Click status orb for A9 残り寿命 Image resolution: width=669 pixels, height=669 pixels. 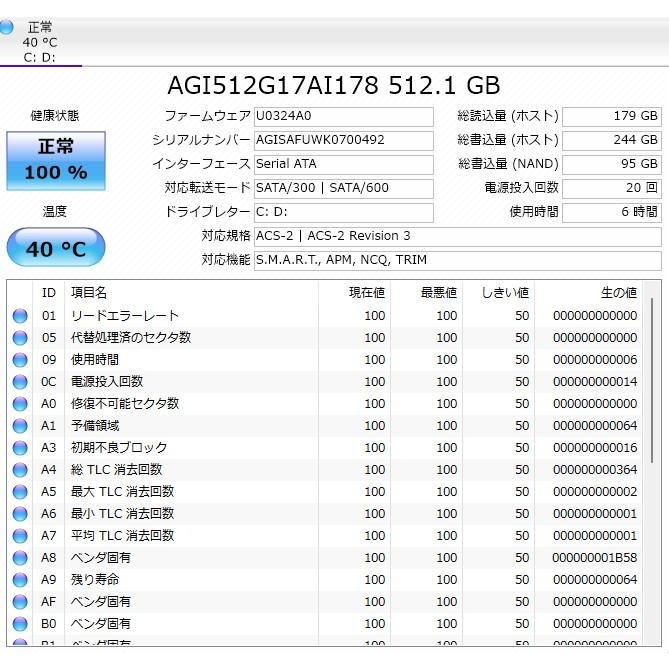click(20, 580)
